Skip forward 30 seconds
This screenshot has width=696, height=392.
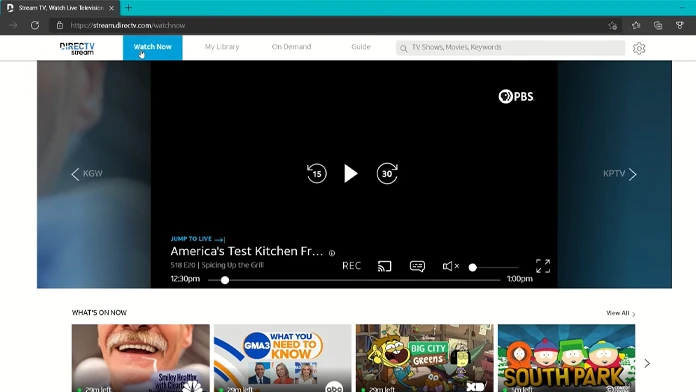coord(387,173)
